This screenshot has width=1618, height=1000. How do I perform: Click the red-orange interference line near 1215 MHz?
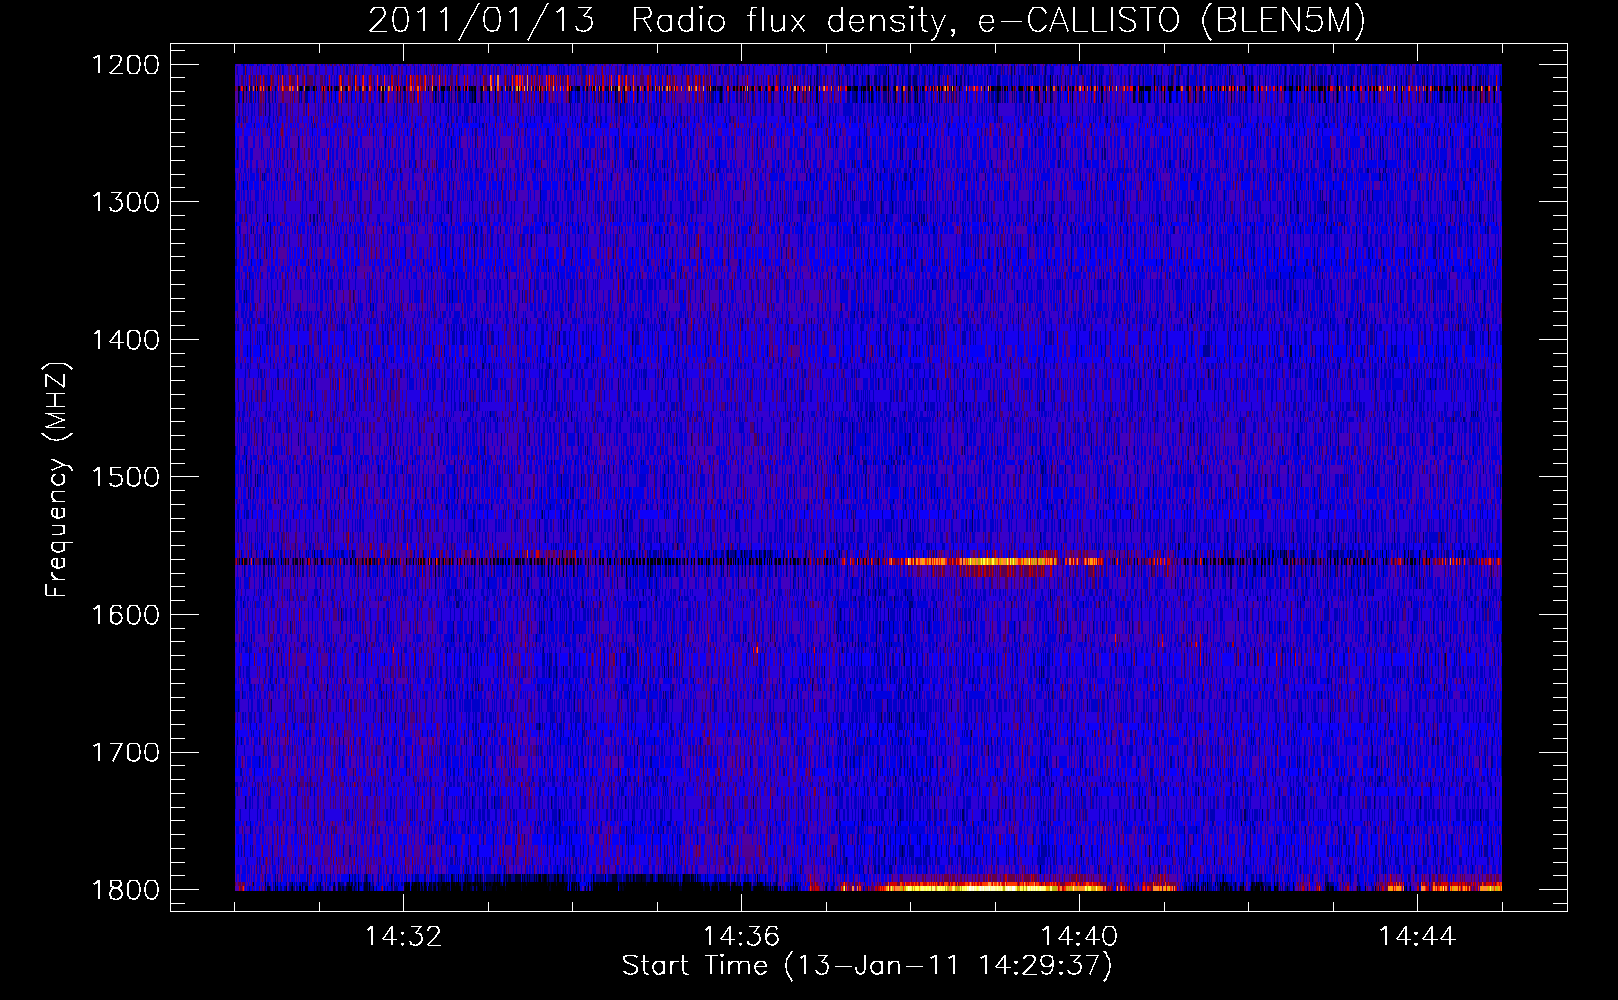coord(868,88)
